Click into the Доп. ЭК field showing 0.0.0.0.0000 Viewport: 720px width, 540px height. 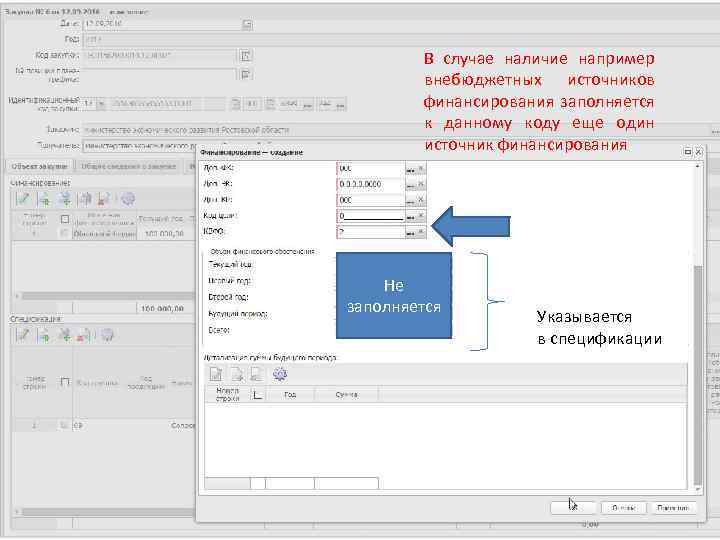(371, 184)
